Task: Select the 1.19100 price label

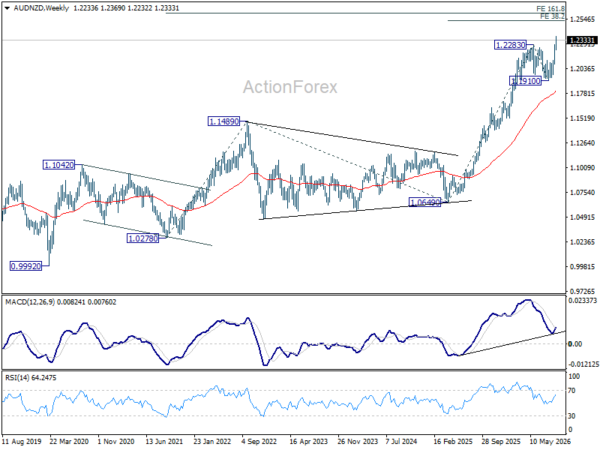Action: click(x=526, y=81)
